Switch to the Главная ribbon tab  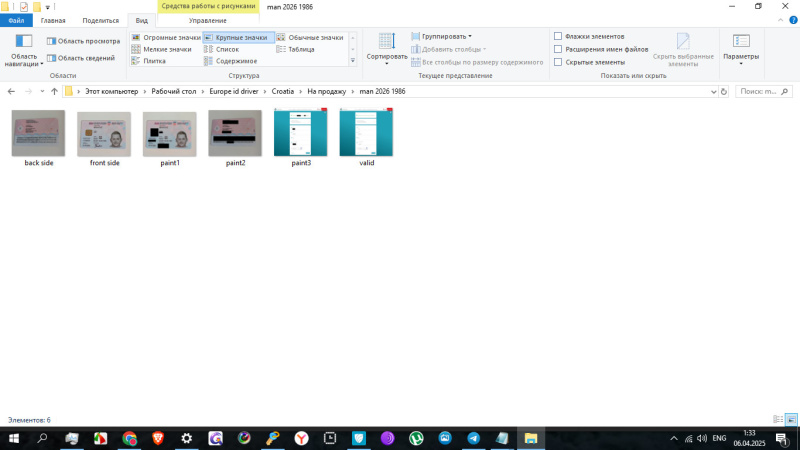point(53,20)
